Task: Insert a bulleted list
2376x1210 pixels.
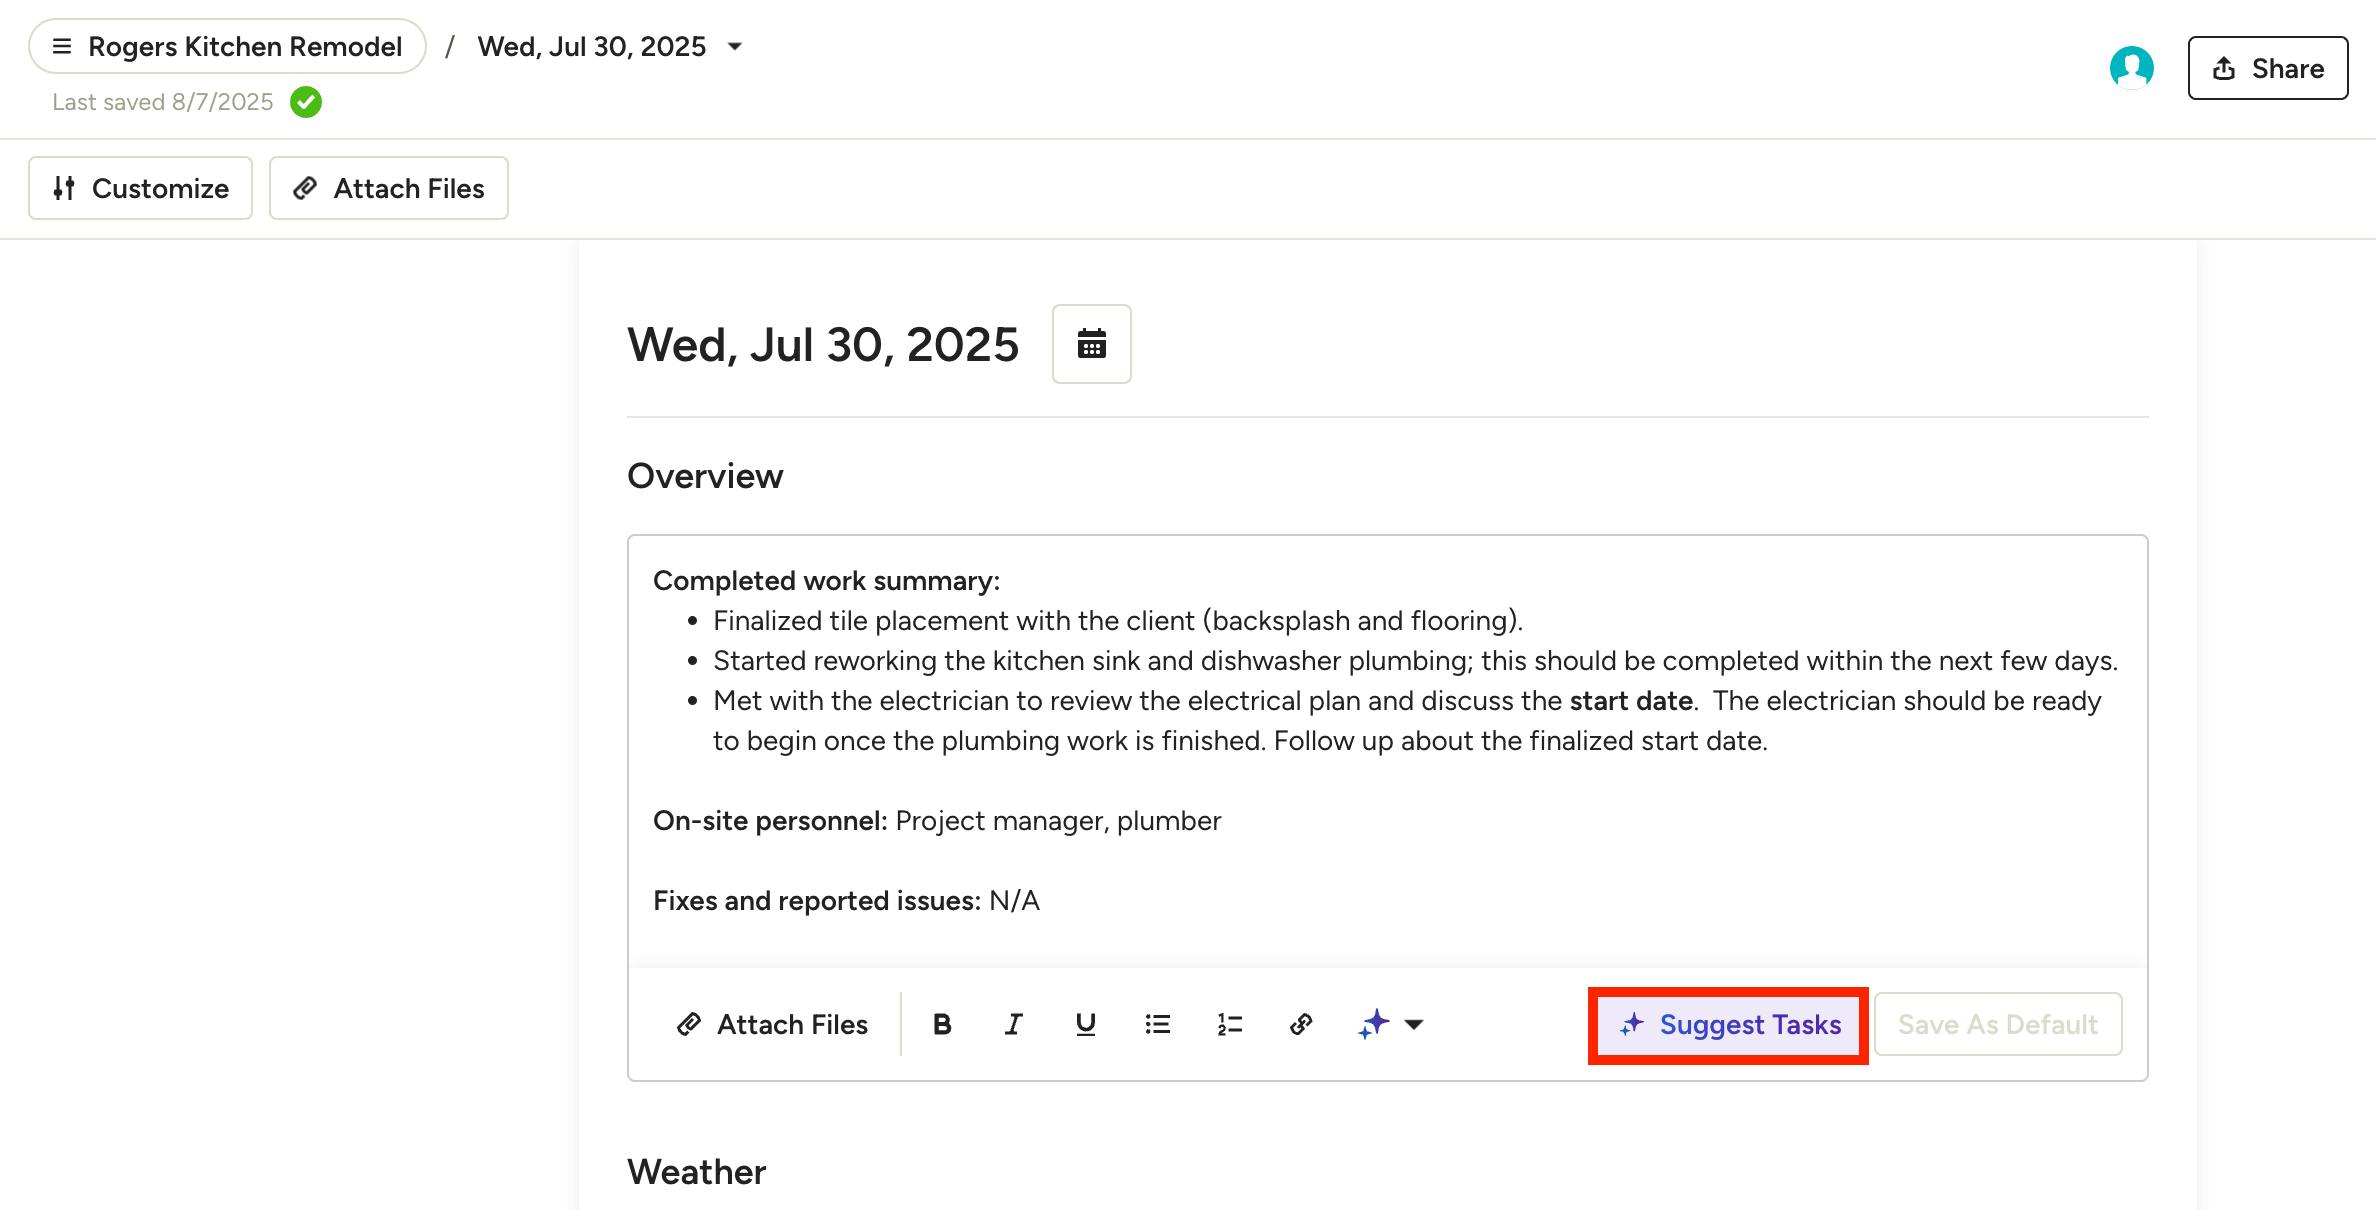Action: tap(1157, 1024)
